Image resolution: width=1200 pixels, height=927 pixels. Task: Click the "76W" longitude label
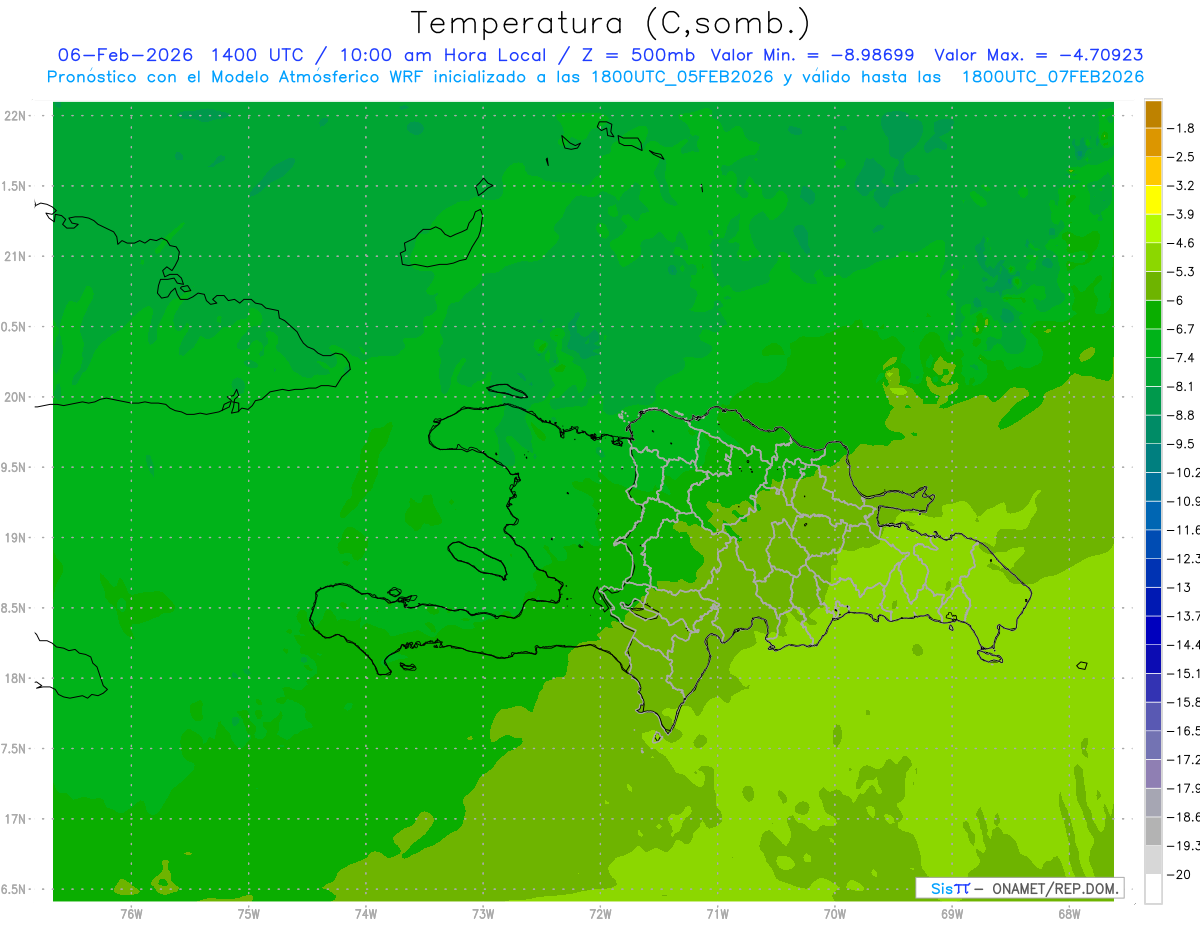[131, 913]
